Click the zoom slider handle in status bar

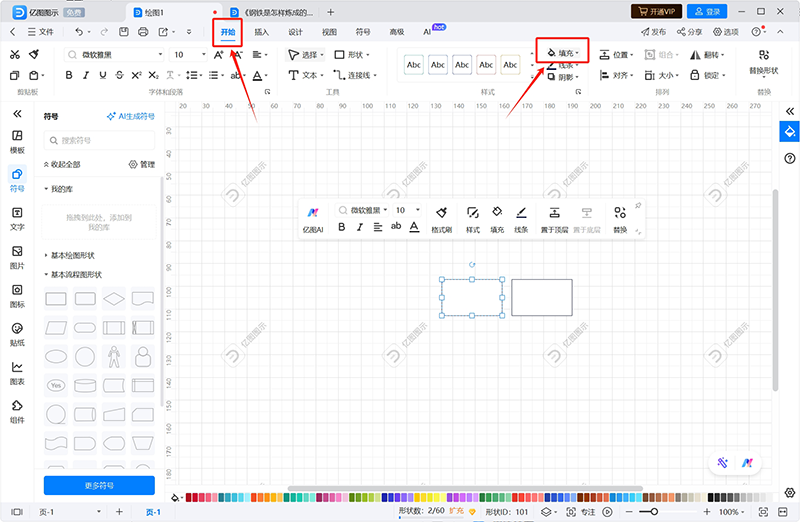(654, 511)
